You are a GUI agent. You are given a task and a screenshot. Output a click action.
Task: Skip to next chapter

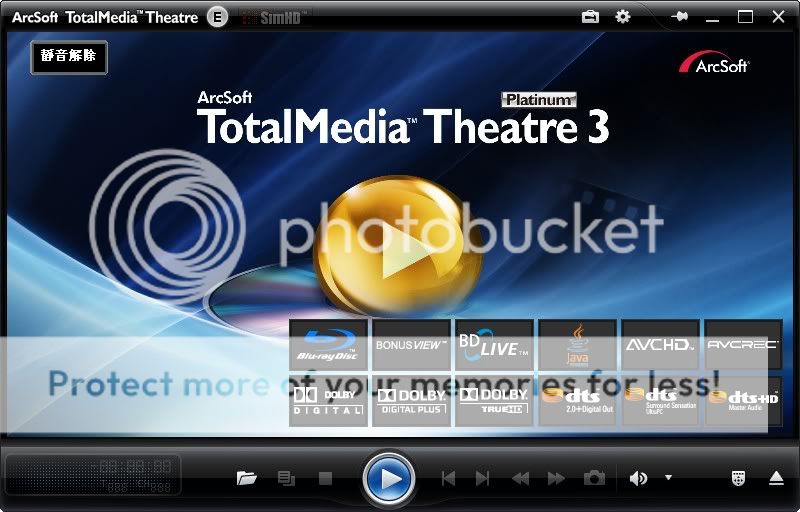point(482,478)
